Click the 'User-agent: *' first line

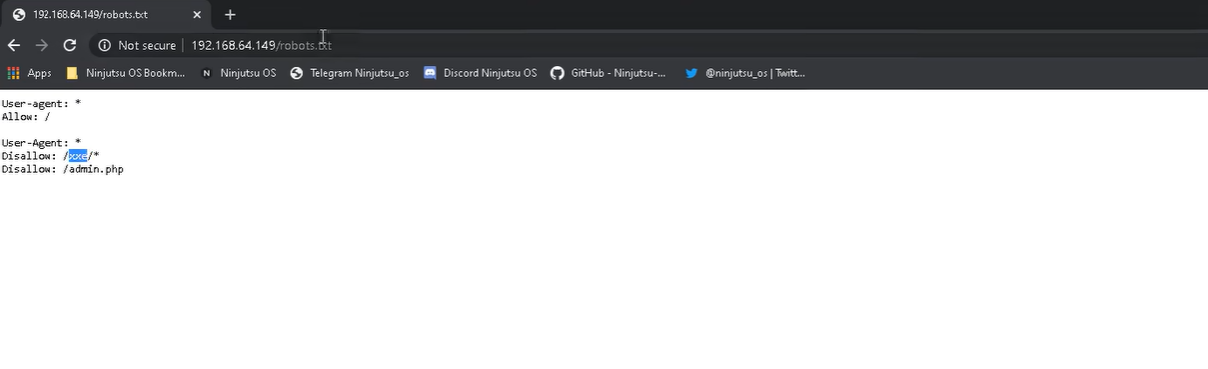point(41,104)
